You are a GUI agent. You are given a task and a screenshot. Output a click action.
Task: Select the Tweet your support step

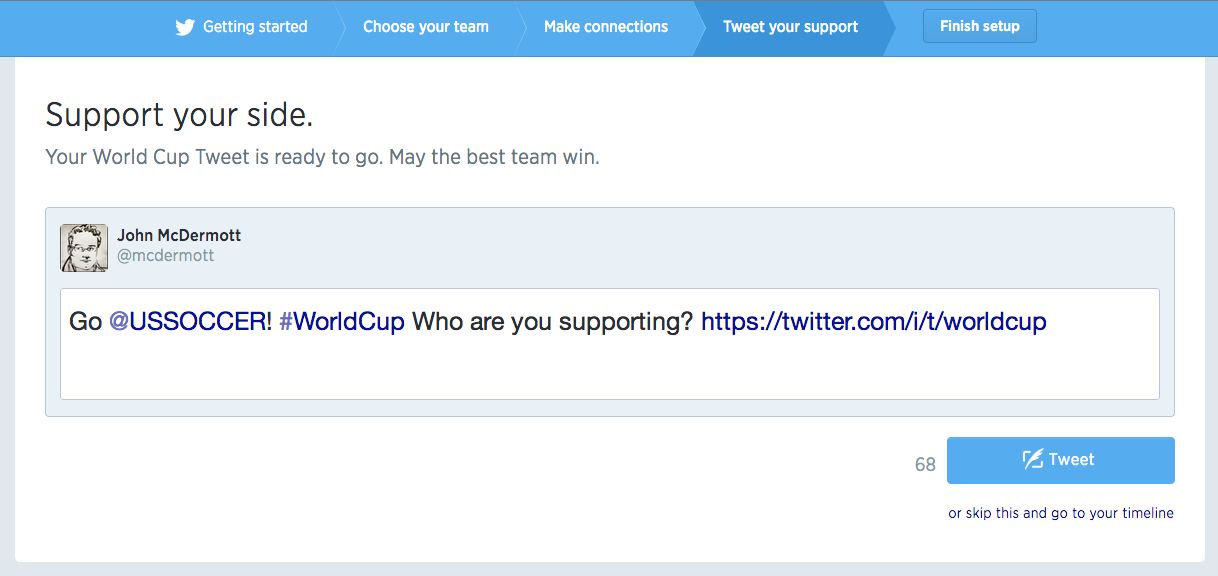click(x=790, y=27)
